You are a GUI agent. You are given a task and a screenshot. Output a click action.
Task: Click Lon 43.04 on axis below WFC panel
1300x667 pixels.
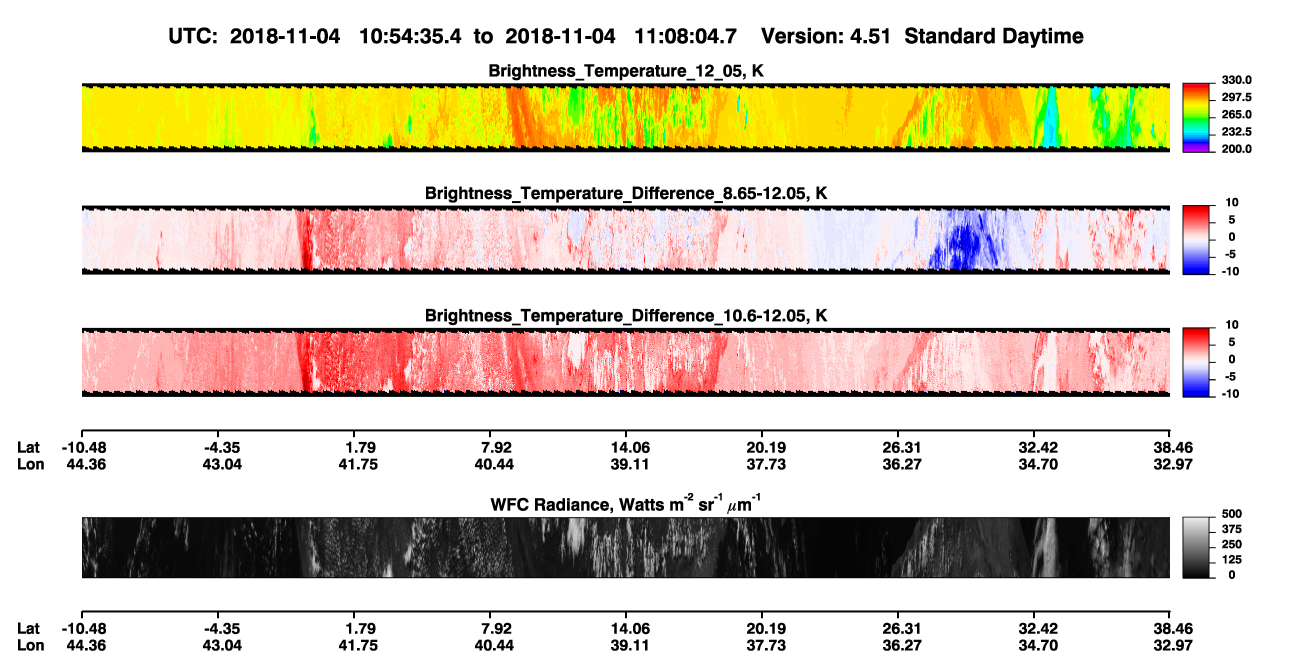[x=222, y=646]
